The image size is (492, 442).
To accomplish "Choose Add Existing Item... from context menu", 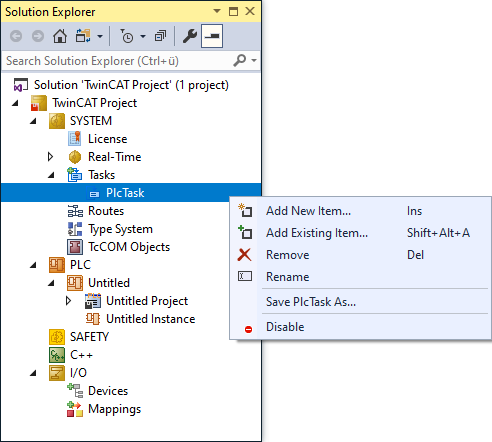I will (x=360, y=233).
